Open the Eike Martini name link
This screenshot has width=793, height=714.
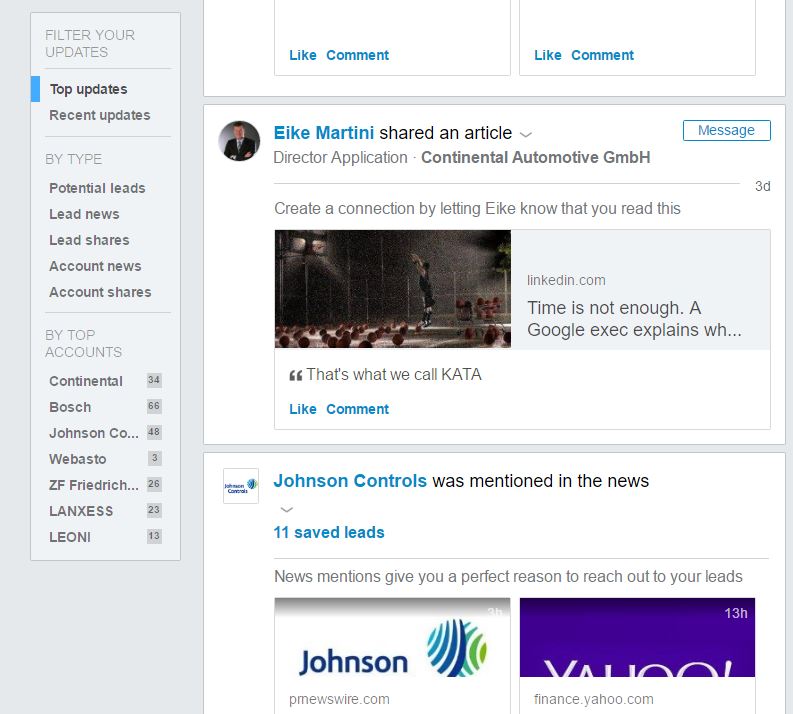[324, 133]
